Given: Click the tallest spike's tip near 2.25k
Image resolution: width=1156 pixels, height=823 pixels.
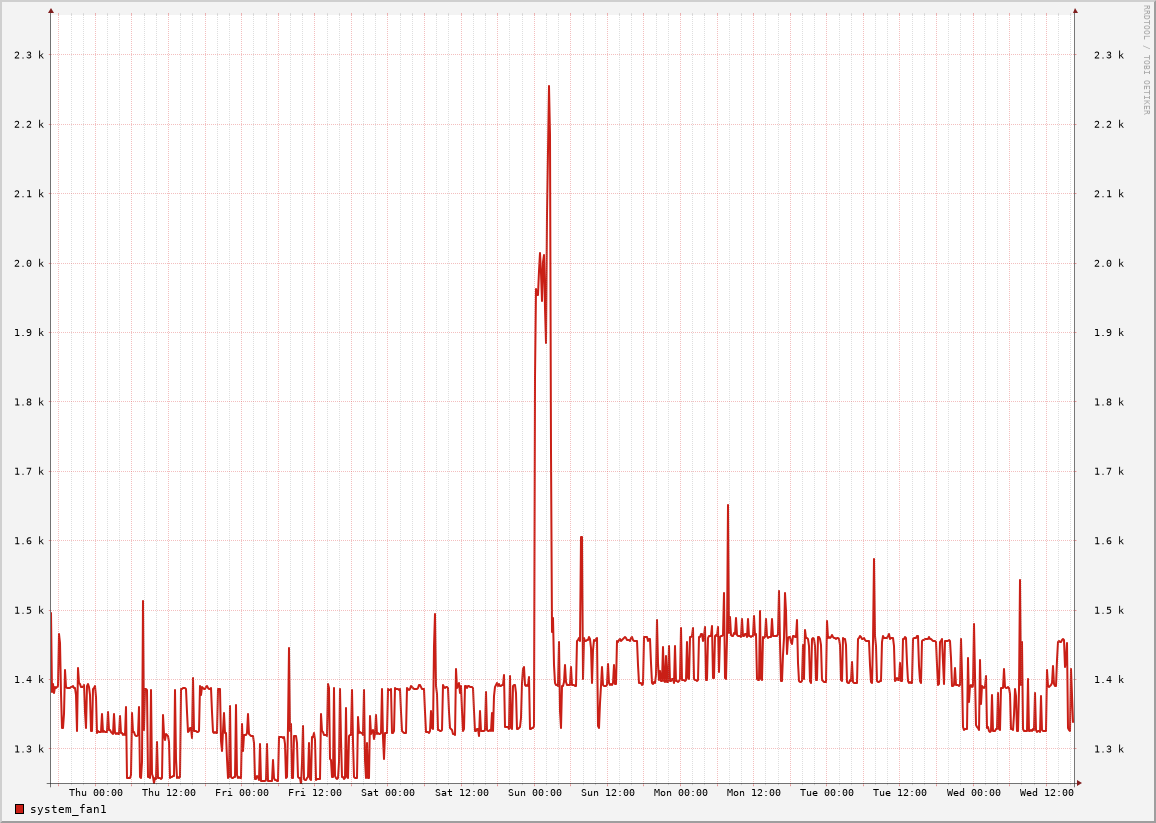Looking at the screenshot, I should point(549,87).
